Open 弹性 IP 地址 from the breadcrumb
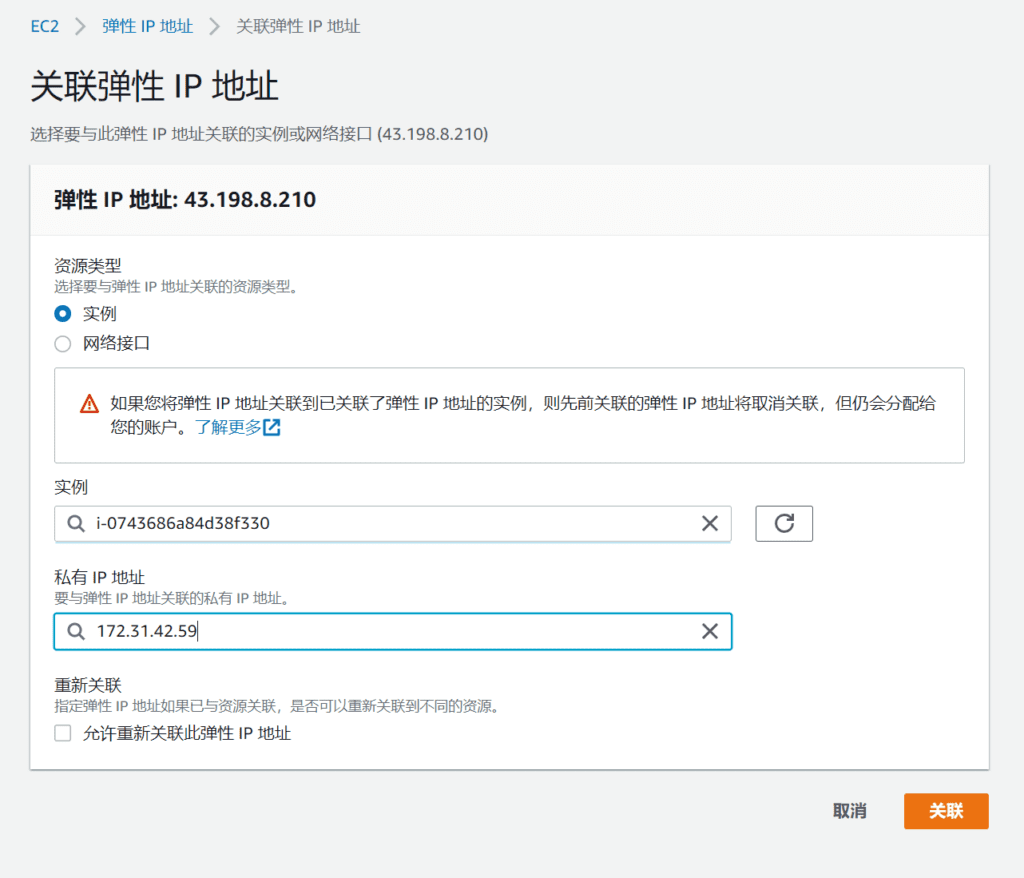Screen dimensions: 1024x878 147,26
